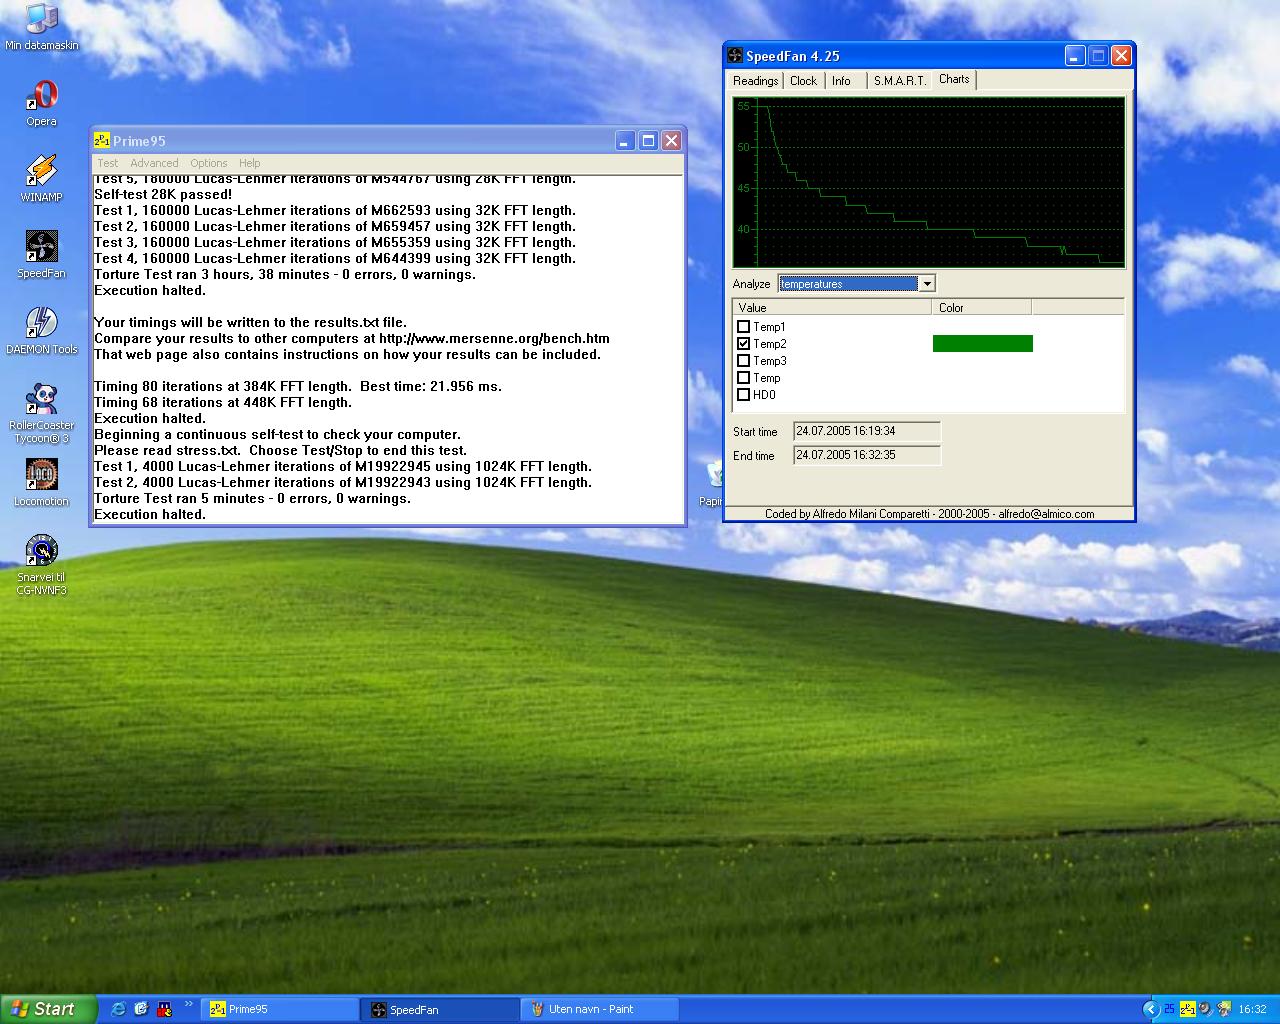Click the SpeedFan title bar fan icon
Viewport: 1280px width, 1024px height.
[x=735, y=56]
